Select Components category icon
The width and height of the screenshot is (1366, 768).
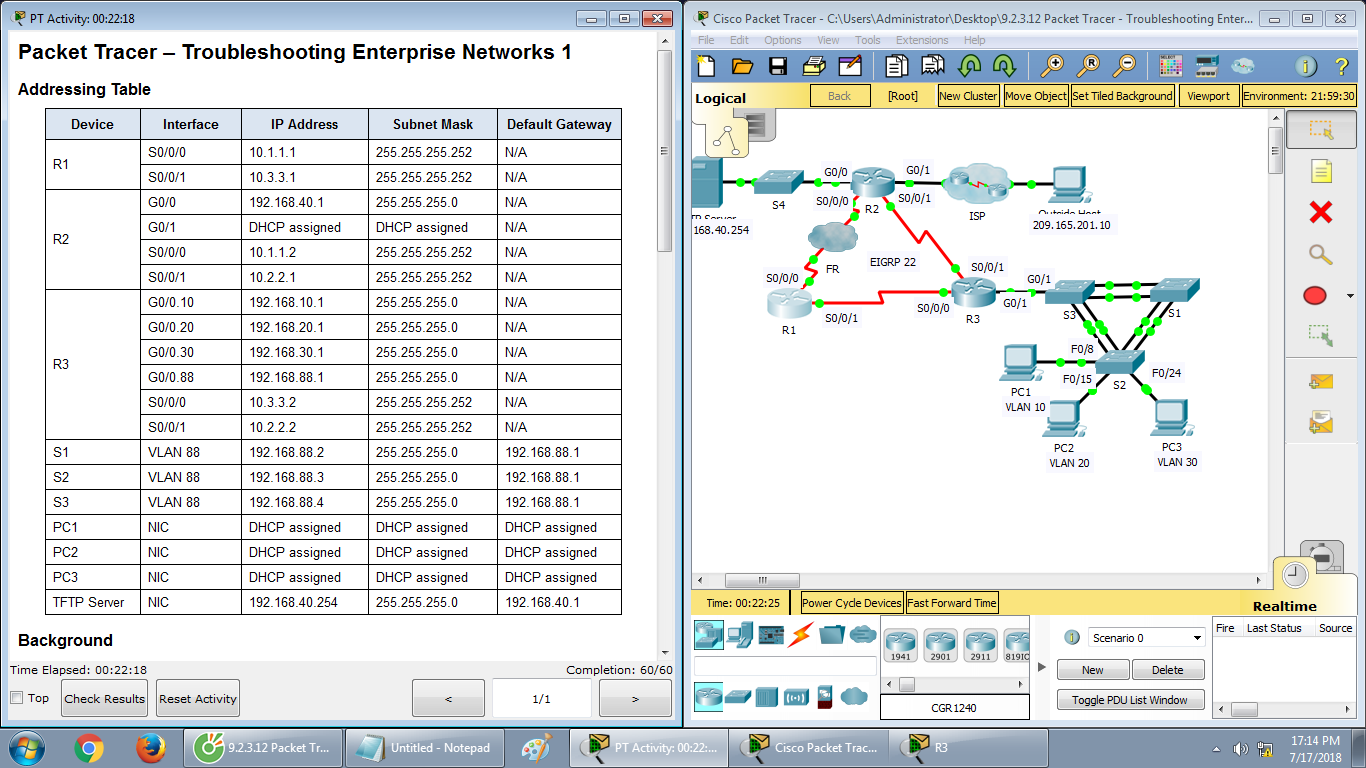[x=771, y=633]
